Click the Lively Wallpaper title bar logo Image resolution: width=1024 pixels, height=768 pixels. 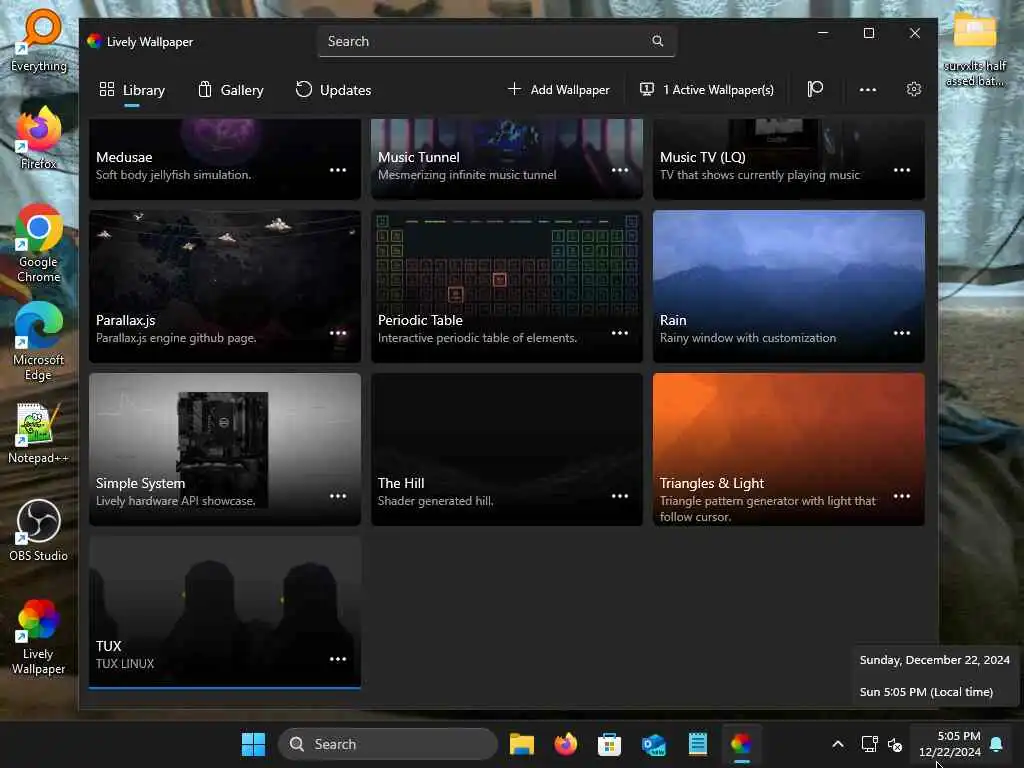[95, 41]
